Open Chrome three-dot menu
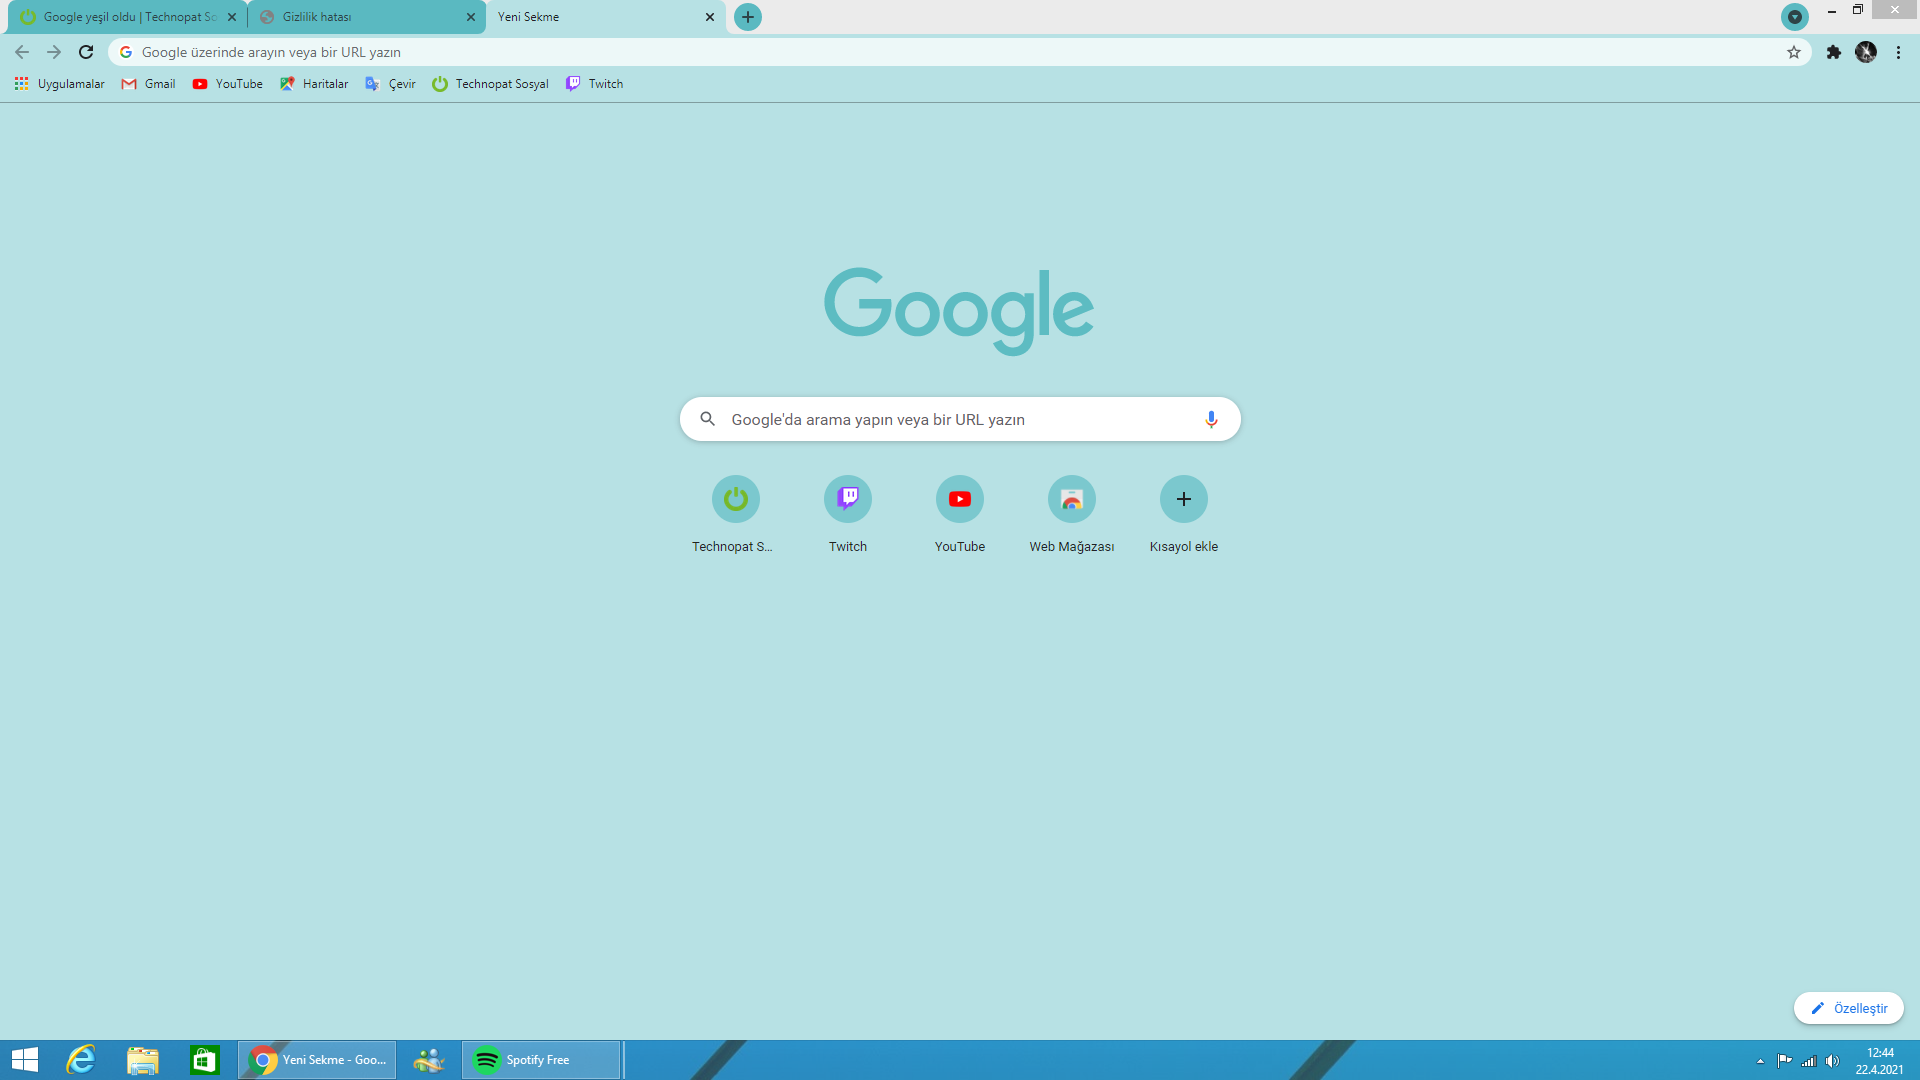Viewport: 1920px width, 1080px height. click(x=1898, y=52)
